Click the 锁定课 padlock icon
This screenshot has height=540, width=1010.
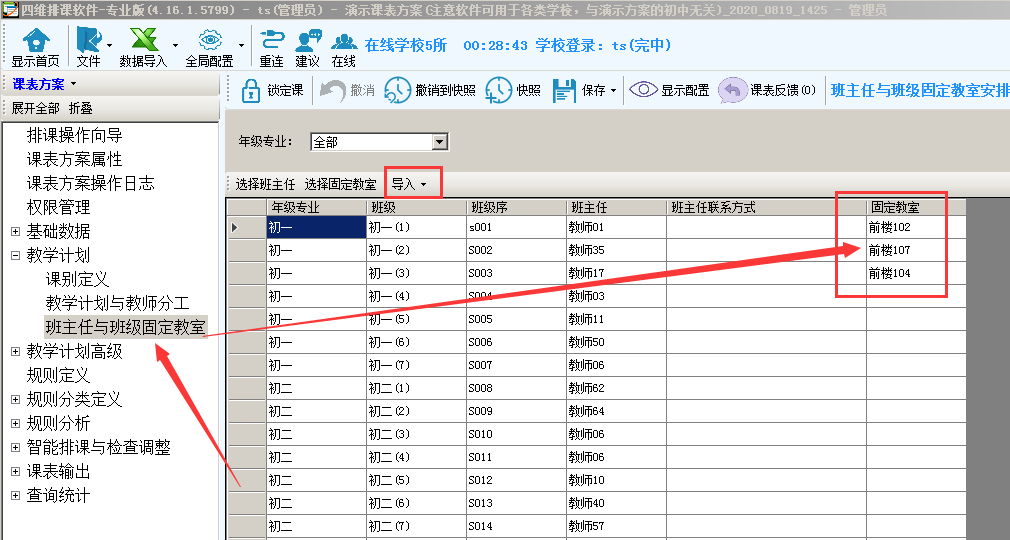[251, 90]
